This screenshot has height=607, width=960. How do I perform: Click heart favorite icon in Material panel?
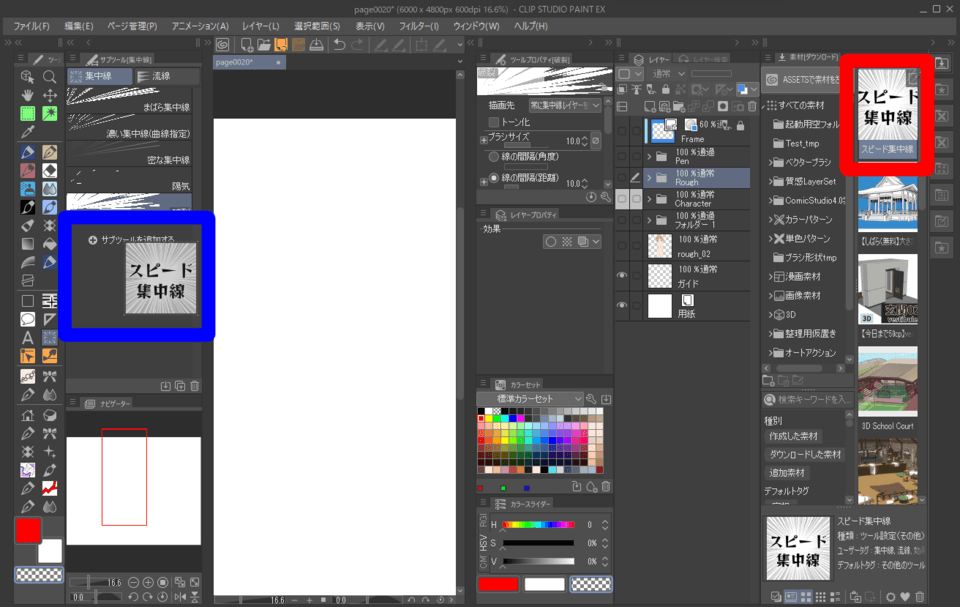pos(906,597)
